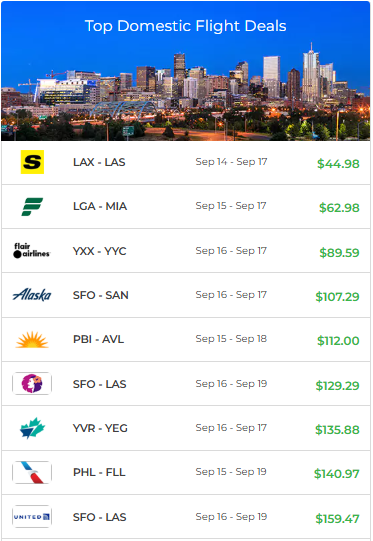Click the Hawaiian Airlines purple logo
The width and height of the screenshot is (373, 541).
point(32,383)
